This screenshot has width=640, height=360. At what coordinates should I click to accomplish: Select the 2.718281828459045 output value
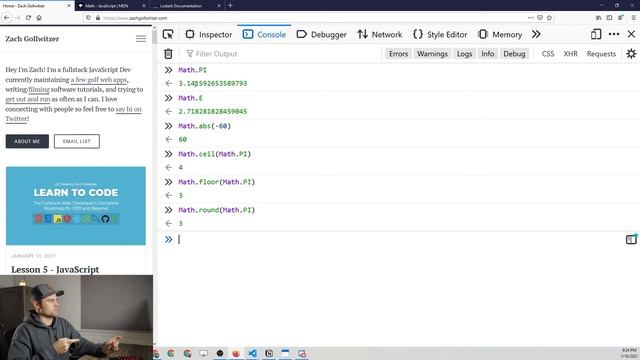click(213, 111)
